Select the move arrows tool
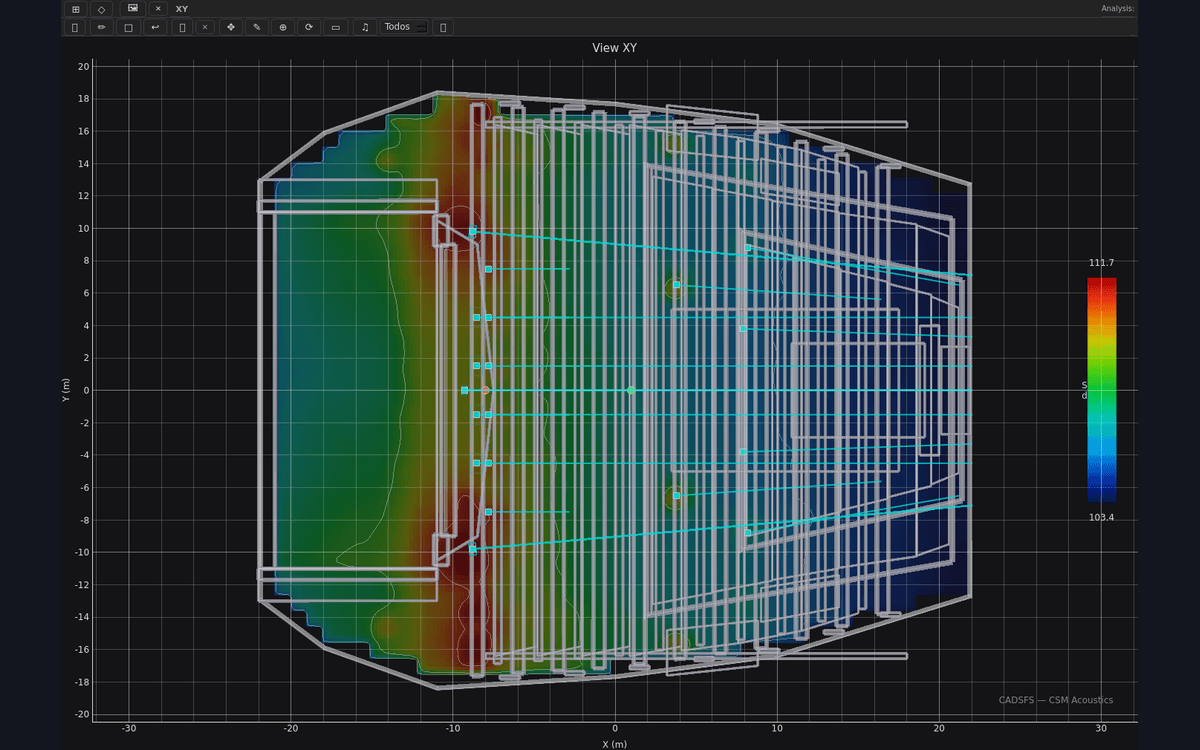Viewport: 1200px width, 750px height. [231, 27]
